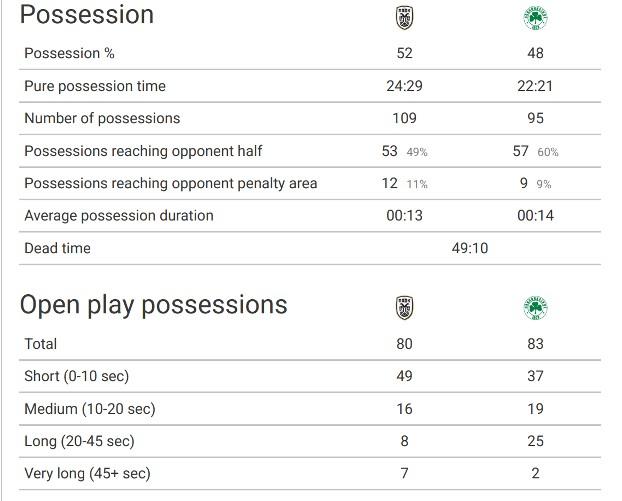Click the Average possession duration value 00:14
The height and width of the screenshot is (501, 622).
(535, 215)
